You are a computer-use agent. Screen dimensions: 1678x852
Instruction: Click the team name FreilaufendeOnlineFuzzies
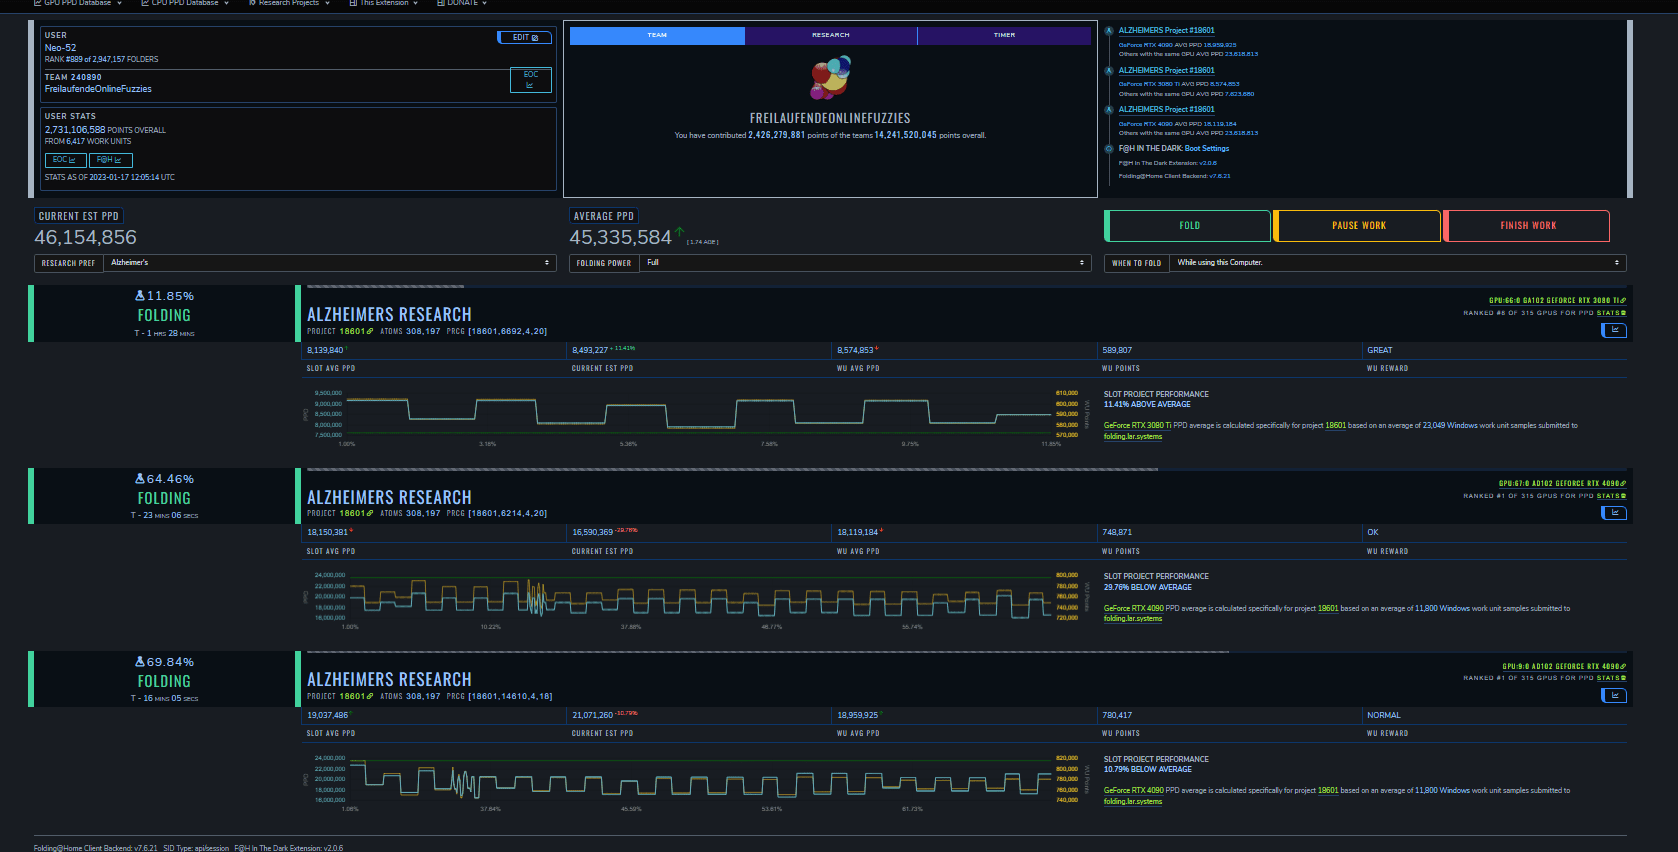tap(98, 89)
